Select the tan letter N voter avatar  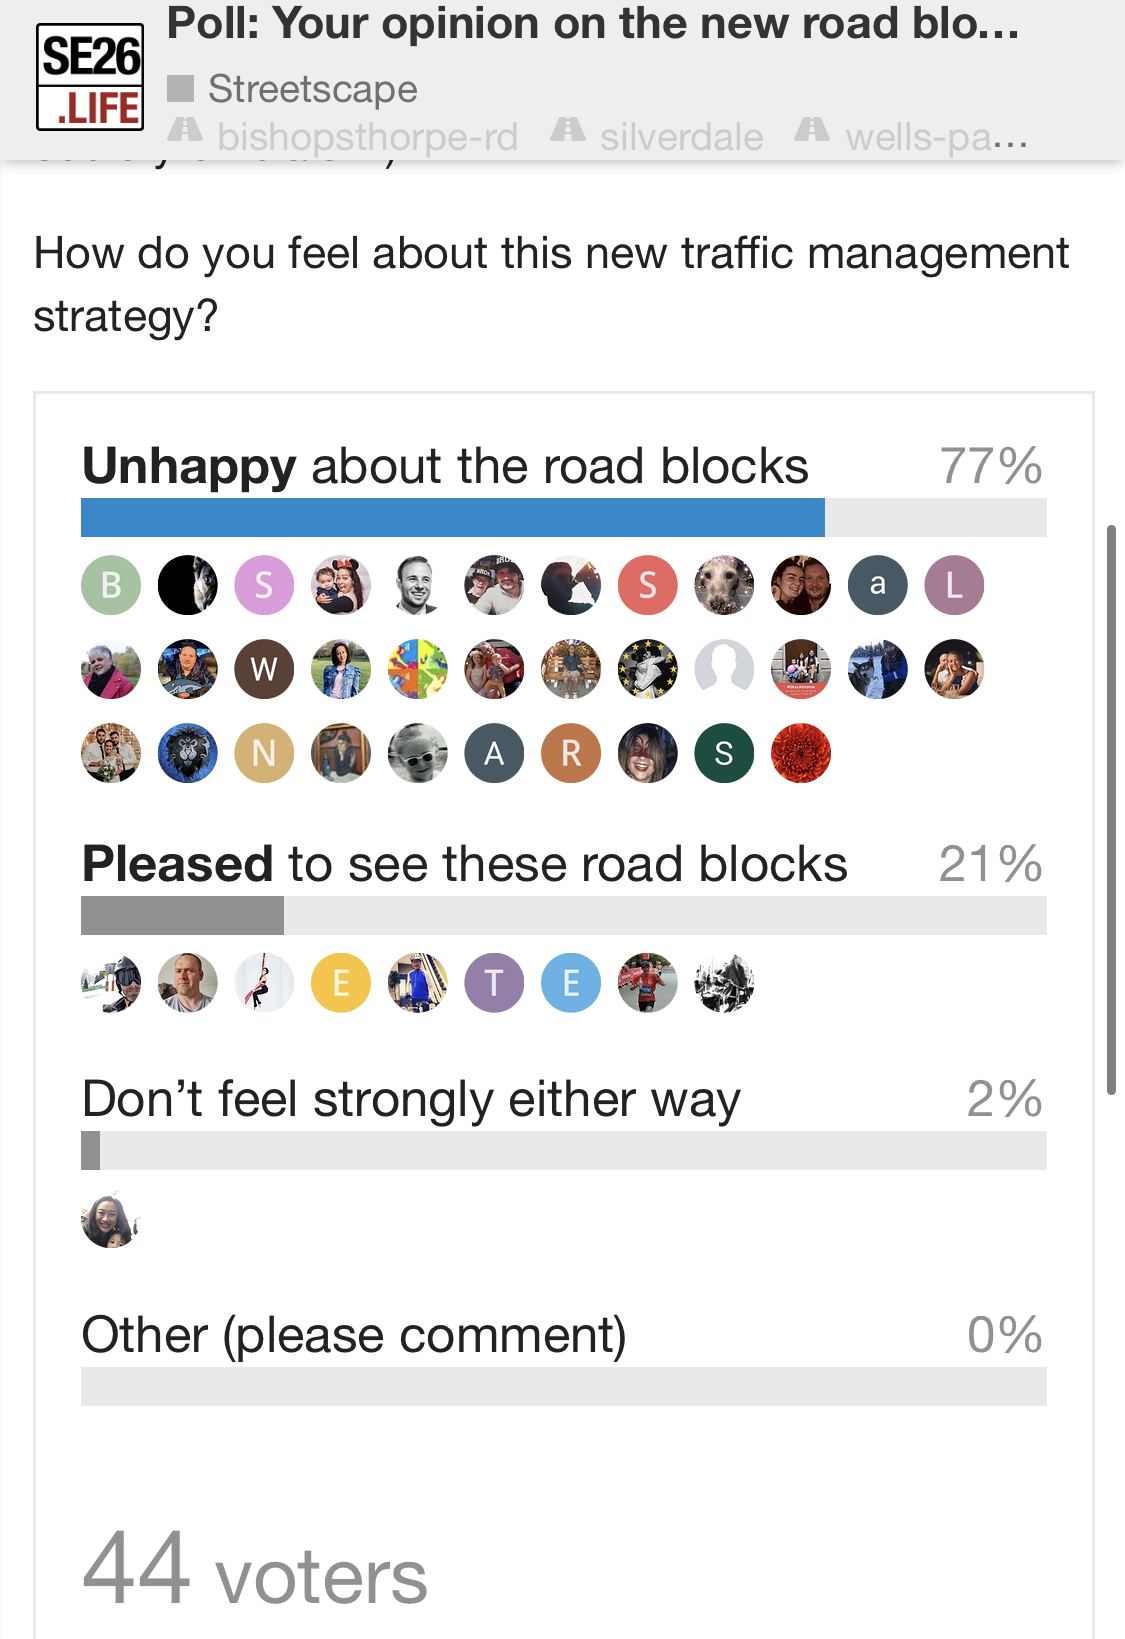(264, 753)
